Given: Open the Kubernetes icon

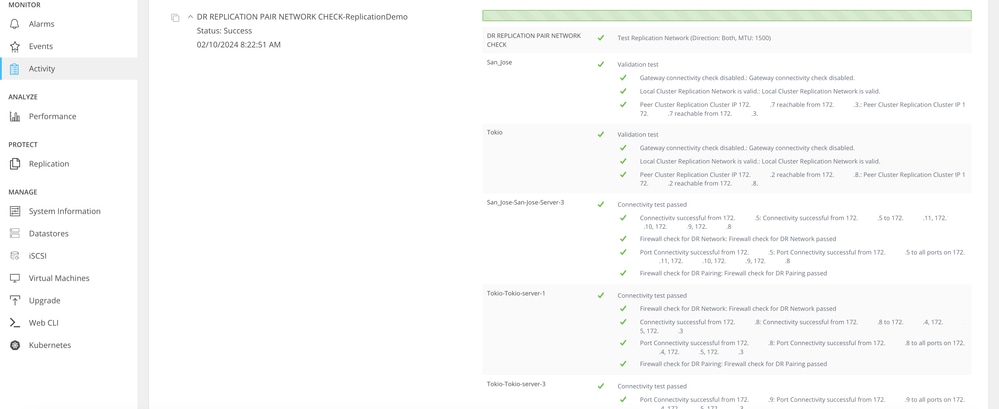Looking at the screenshot, I should click(15, 345).
